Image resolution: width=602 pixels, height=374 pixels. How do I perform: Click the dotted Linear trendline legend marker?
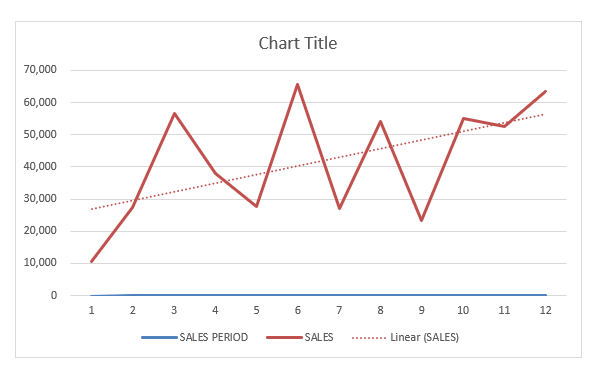coord(369,338)
